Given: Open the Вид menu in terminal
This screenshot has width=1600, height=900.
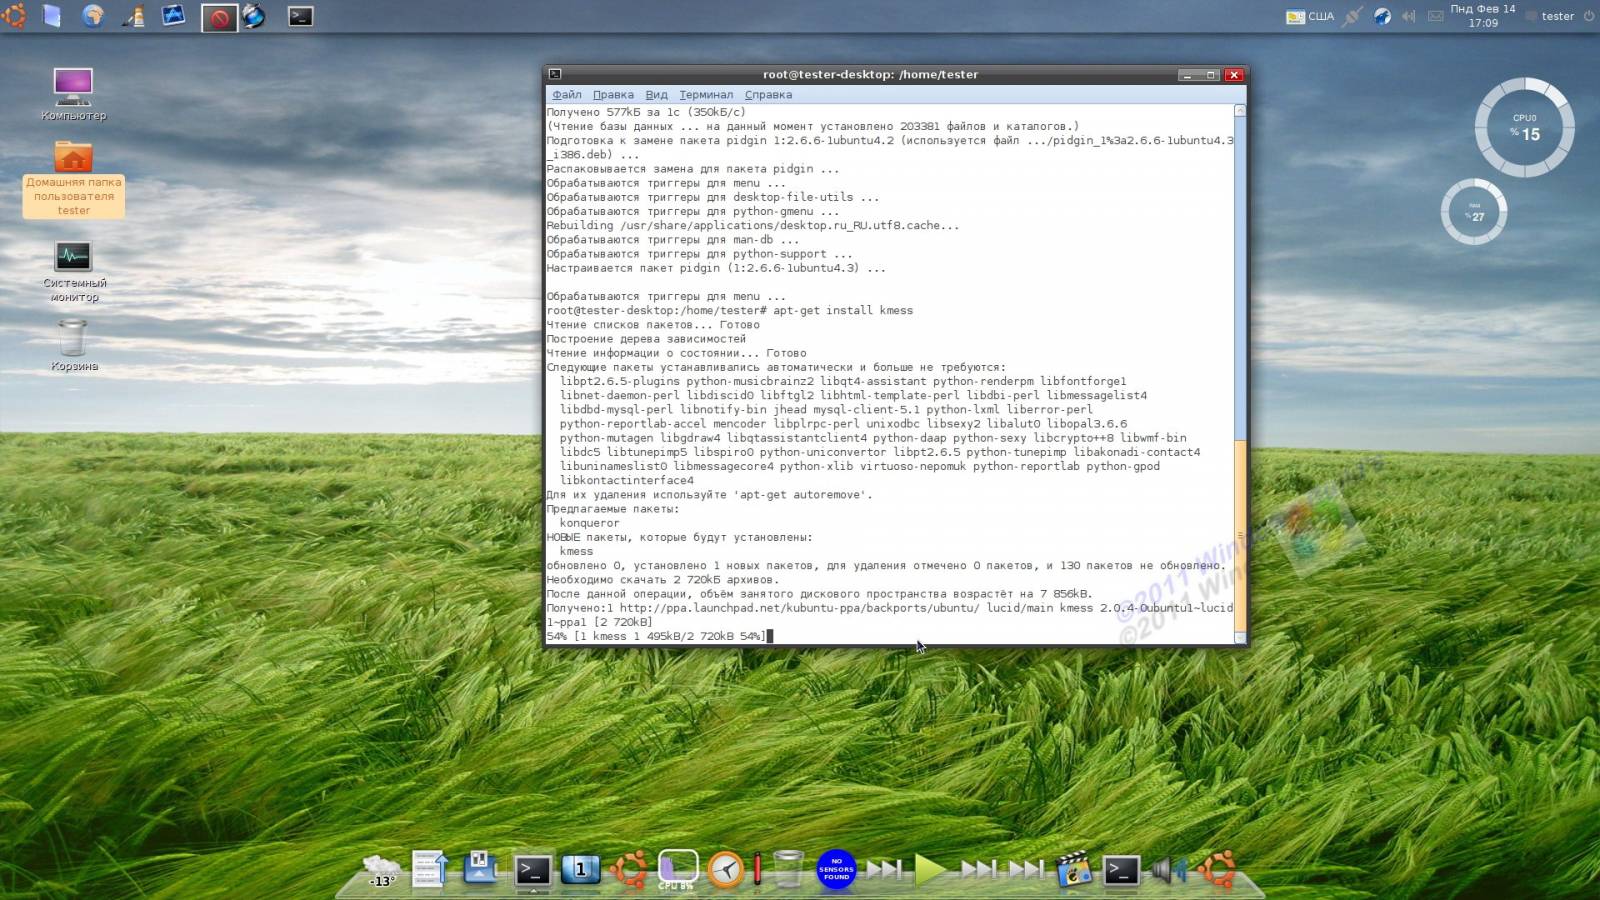Looking at the screenshot, I should pyautogui.click(x=656, y=95).
